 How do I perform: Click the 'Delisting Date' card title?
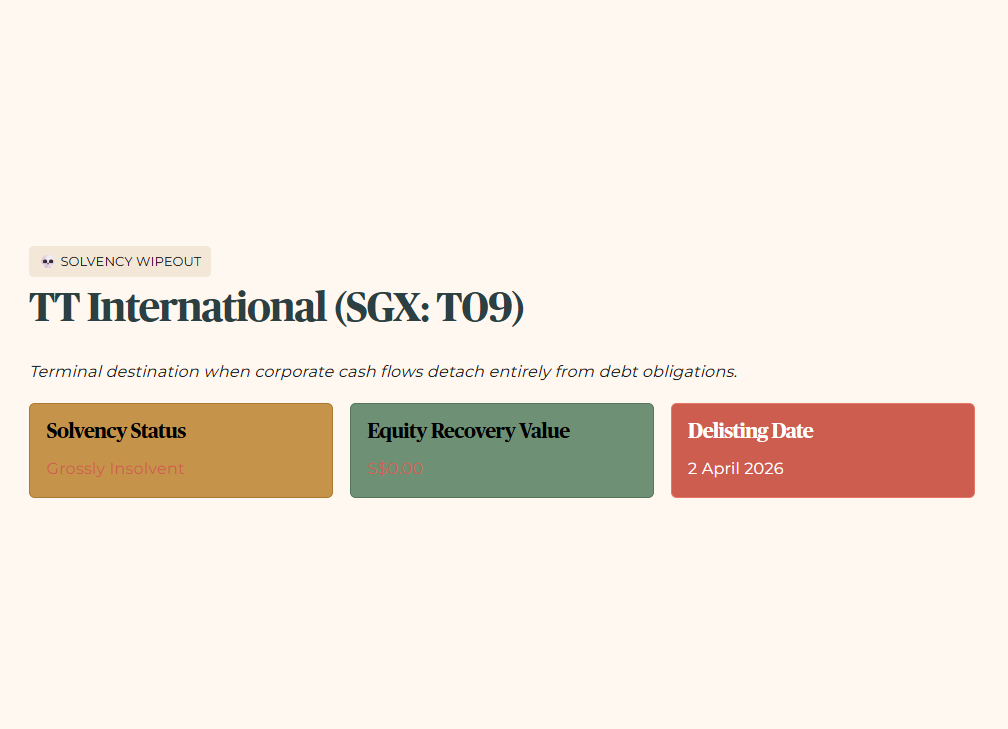(x=750, y=431)
